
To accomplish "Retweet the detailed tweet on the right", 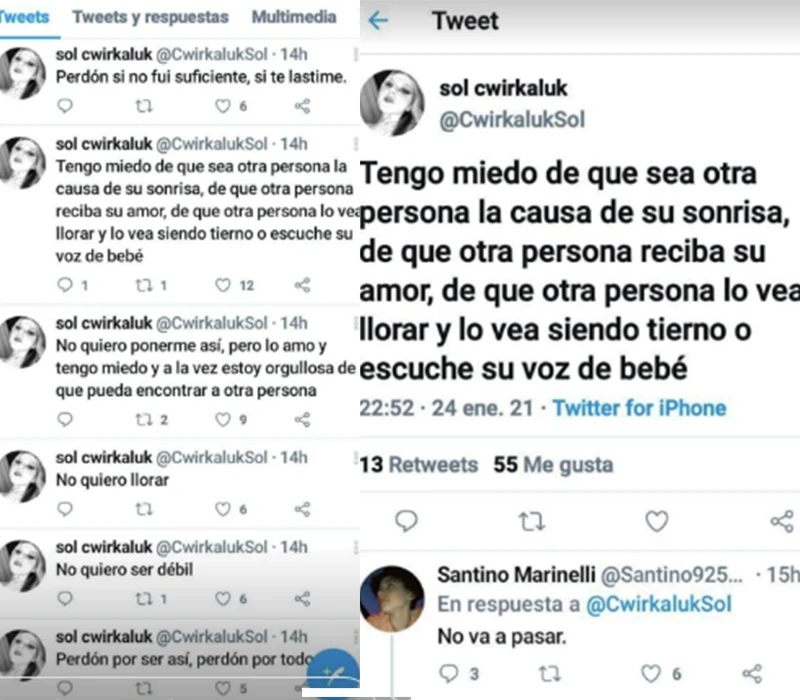I will click(x=532, y=522).
